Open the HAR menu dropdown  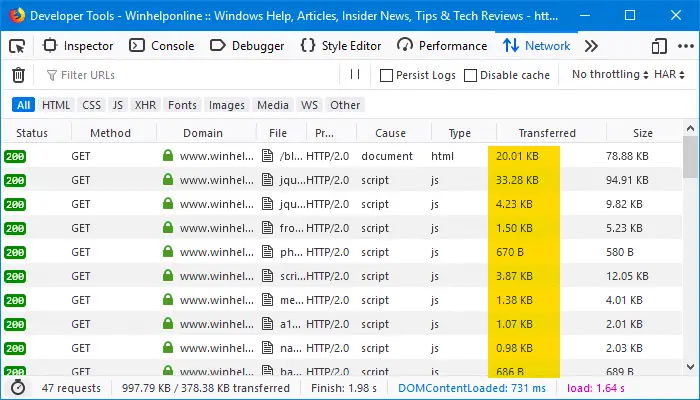pos(669,75)
